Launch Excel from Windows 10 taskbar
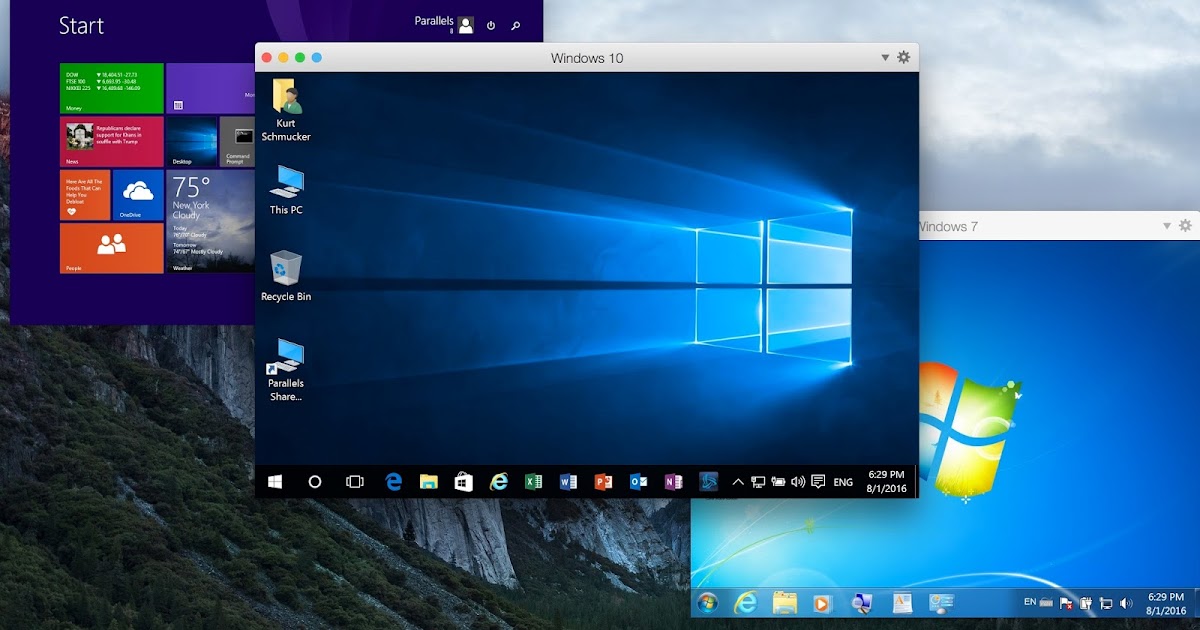Viewport: 1200px width, 630px height. click(x=533, y=482)
